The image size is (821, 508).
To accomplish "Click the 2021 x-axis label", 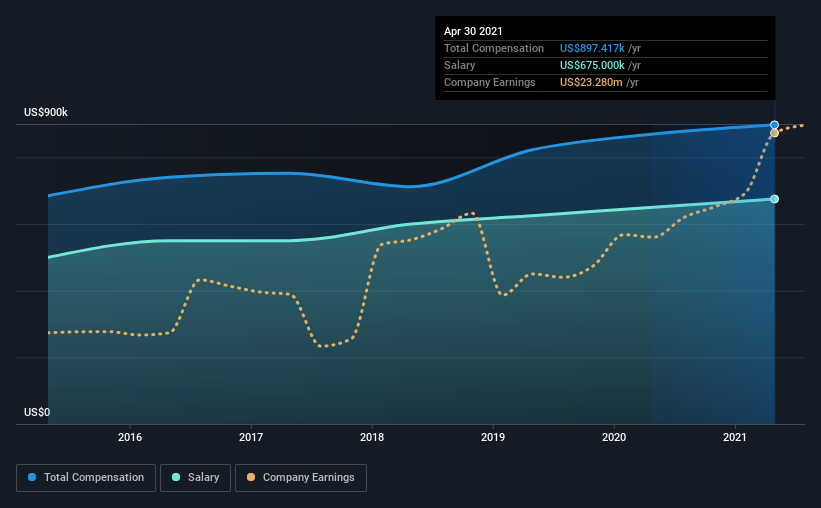I will (x=735, y=437).
